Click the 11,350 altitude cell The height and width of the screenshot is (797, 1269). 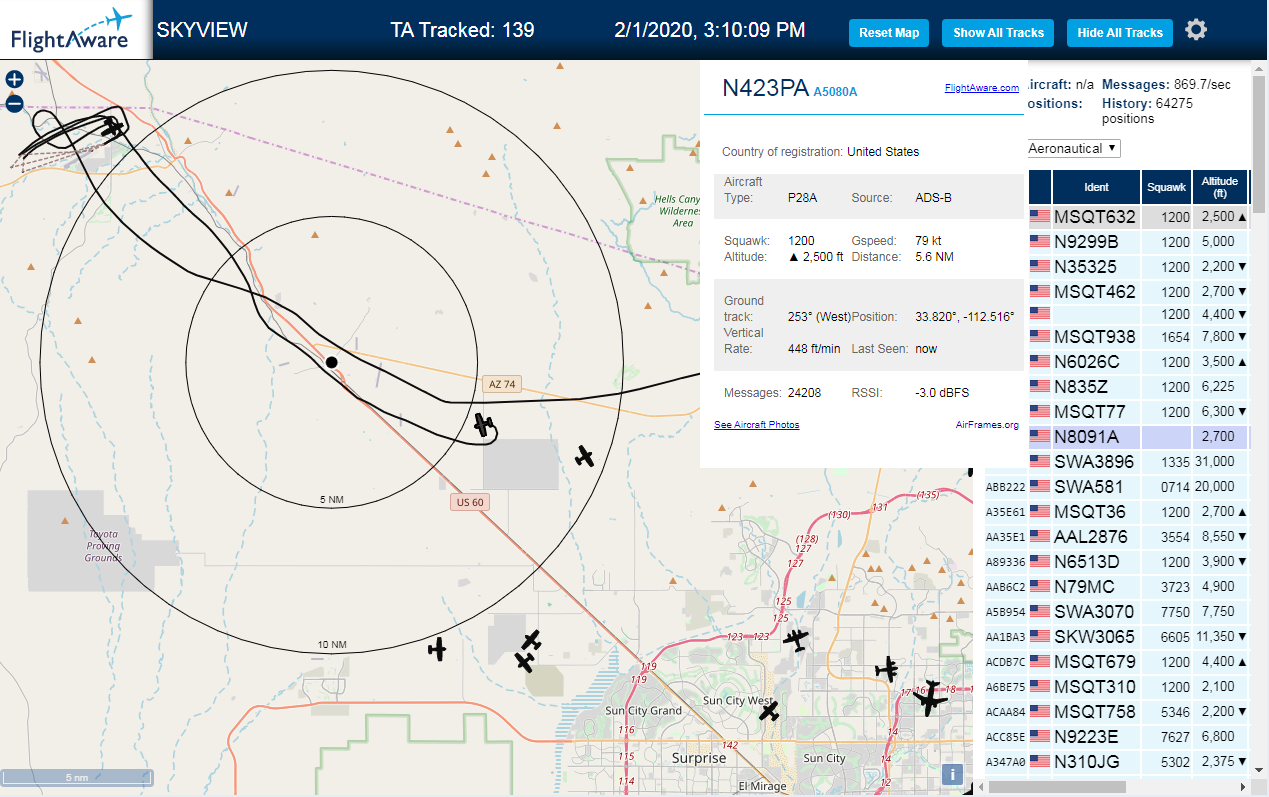(x=1220, y=636)
